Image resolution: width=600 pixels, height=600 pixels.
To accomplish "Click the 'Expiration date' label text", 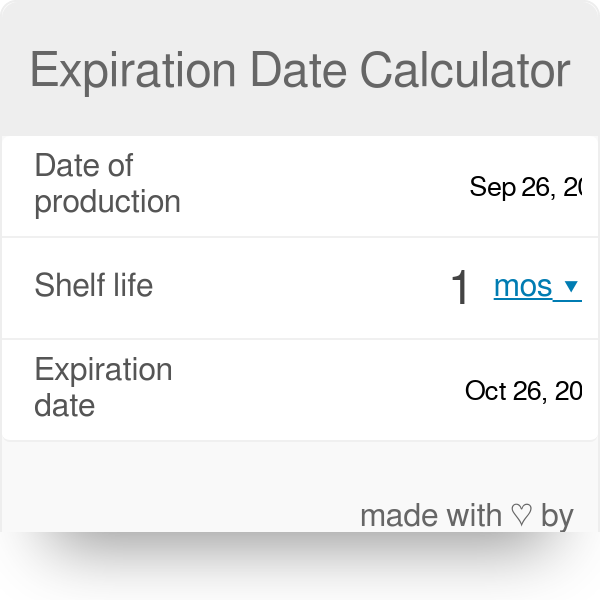I will pyautogui.click(x=103, y=388).
